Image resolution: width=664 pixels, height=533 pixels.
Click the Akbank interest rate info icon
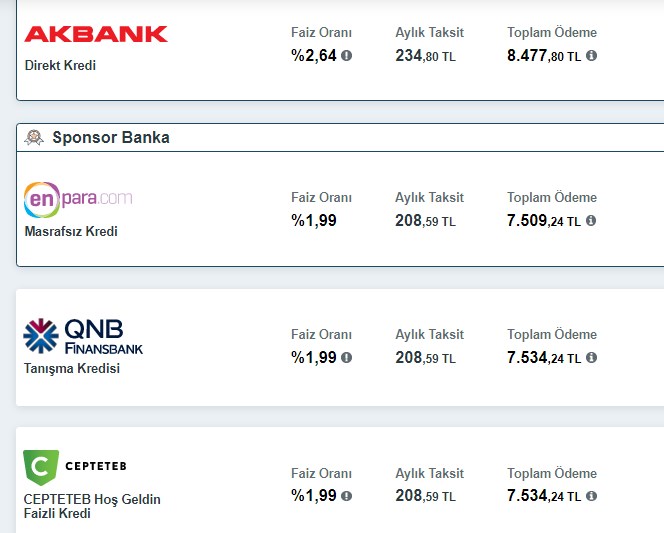point(346,55)
